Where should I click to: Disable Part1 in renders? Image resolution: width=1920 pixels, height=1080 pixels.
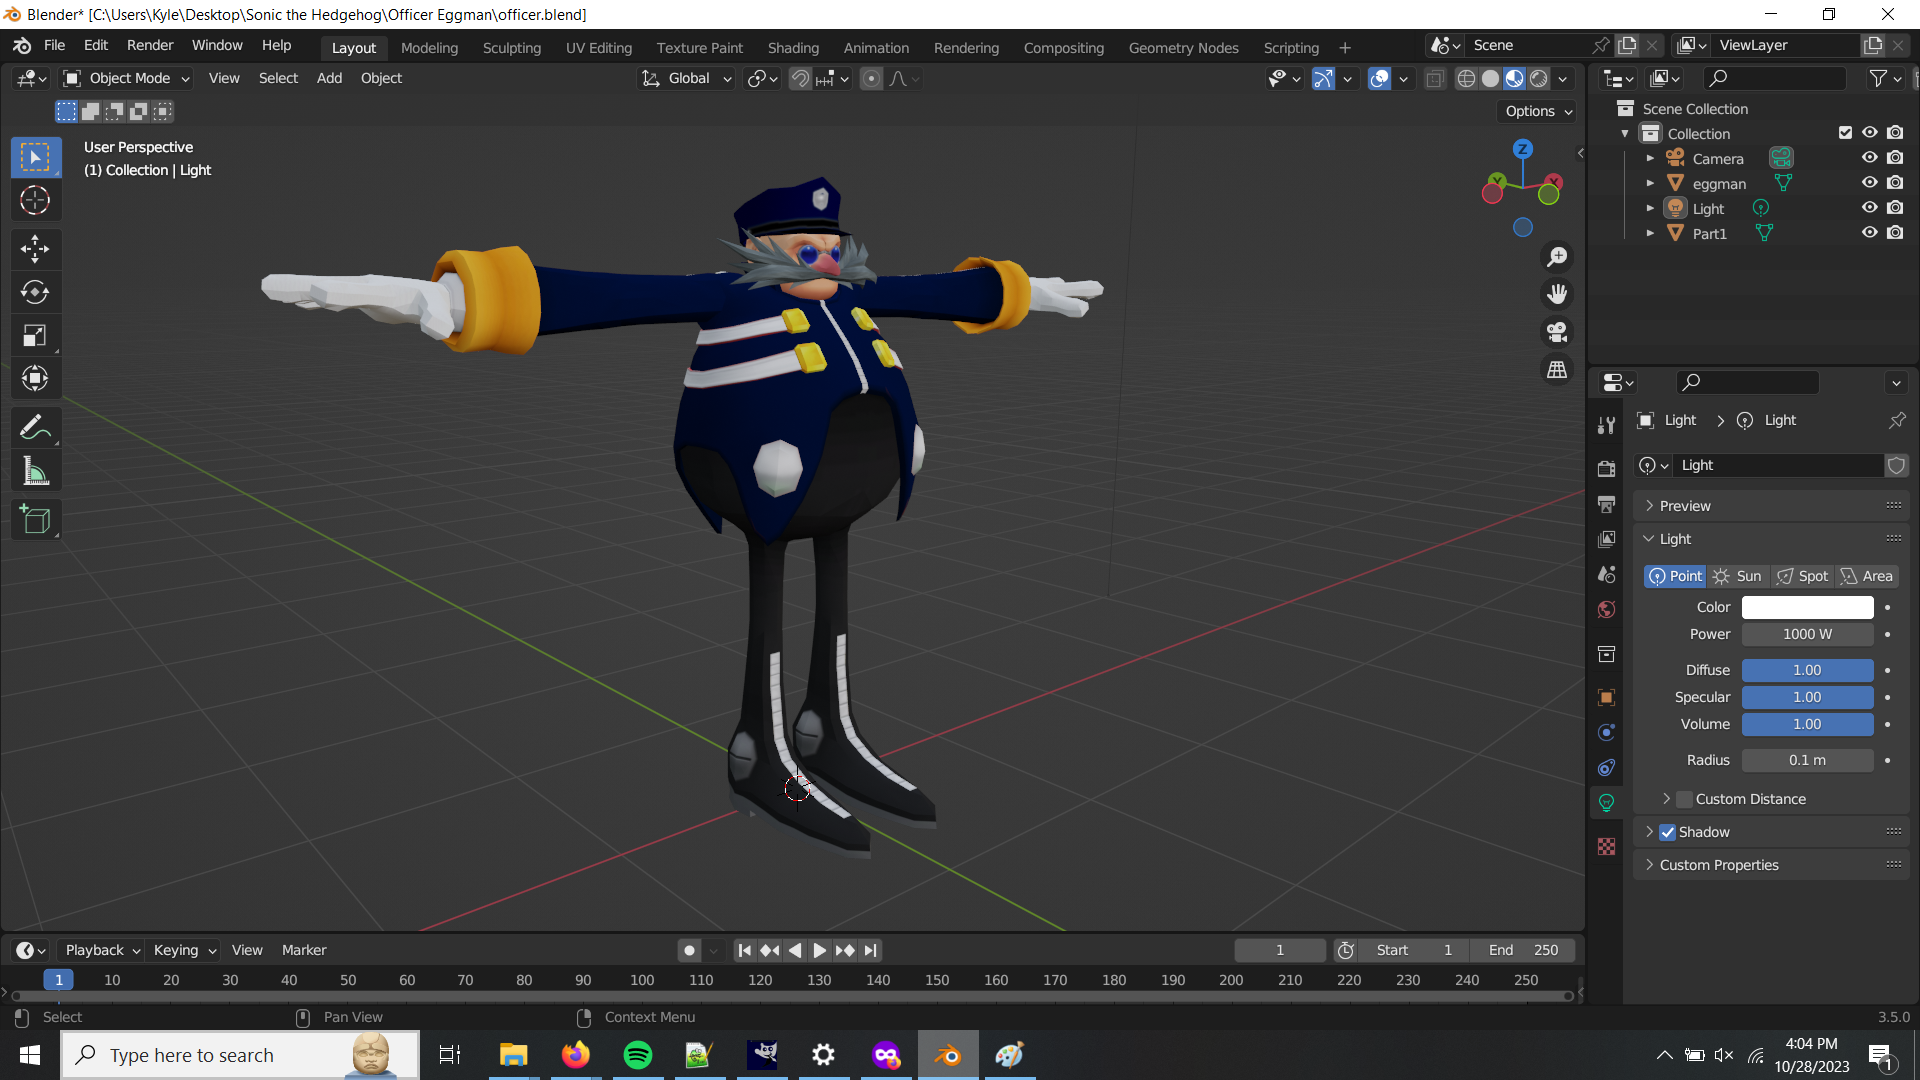point(1895,233)
